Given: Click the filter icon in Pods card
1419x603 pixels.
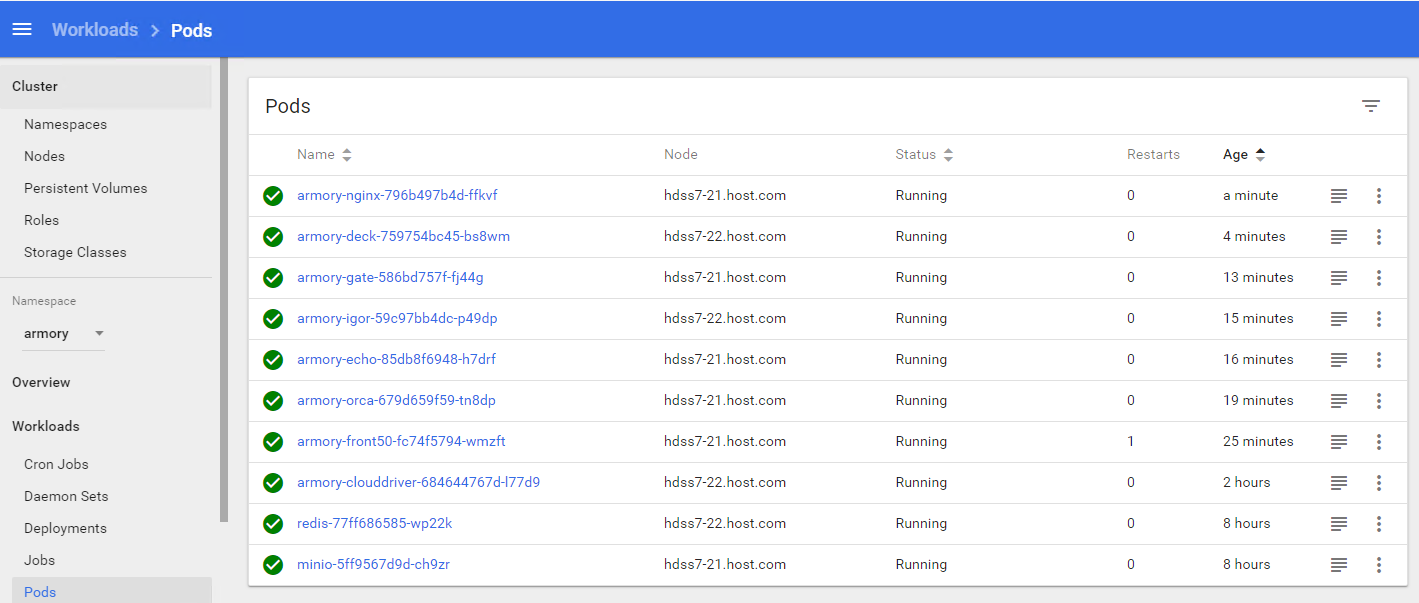Looking at the screenshot, I should [1371, 106].
